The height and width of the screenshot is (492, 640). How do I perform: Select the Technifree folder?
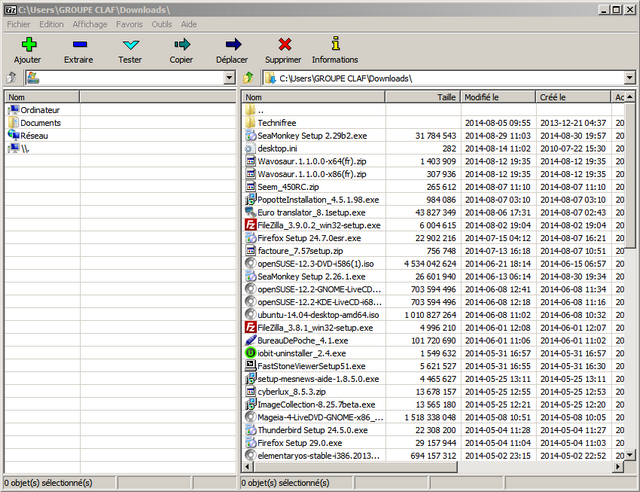277,122
